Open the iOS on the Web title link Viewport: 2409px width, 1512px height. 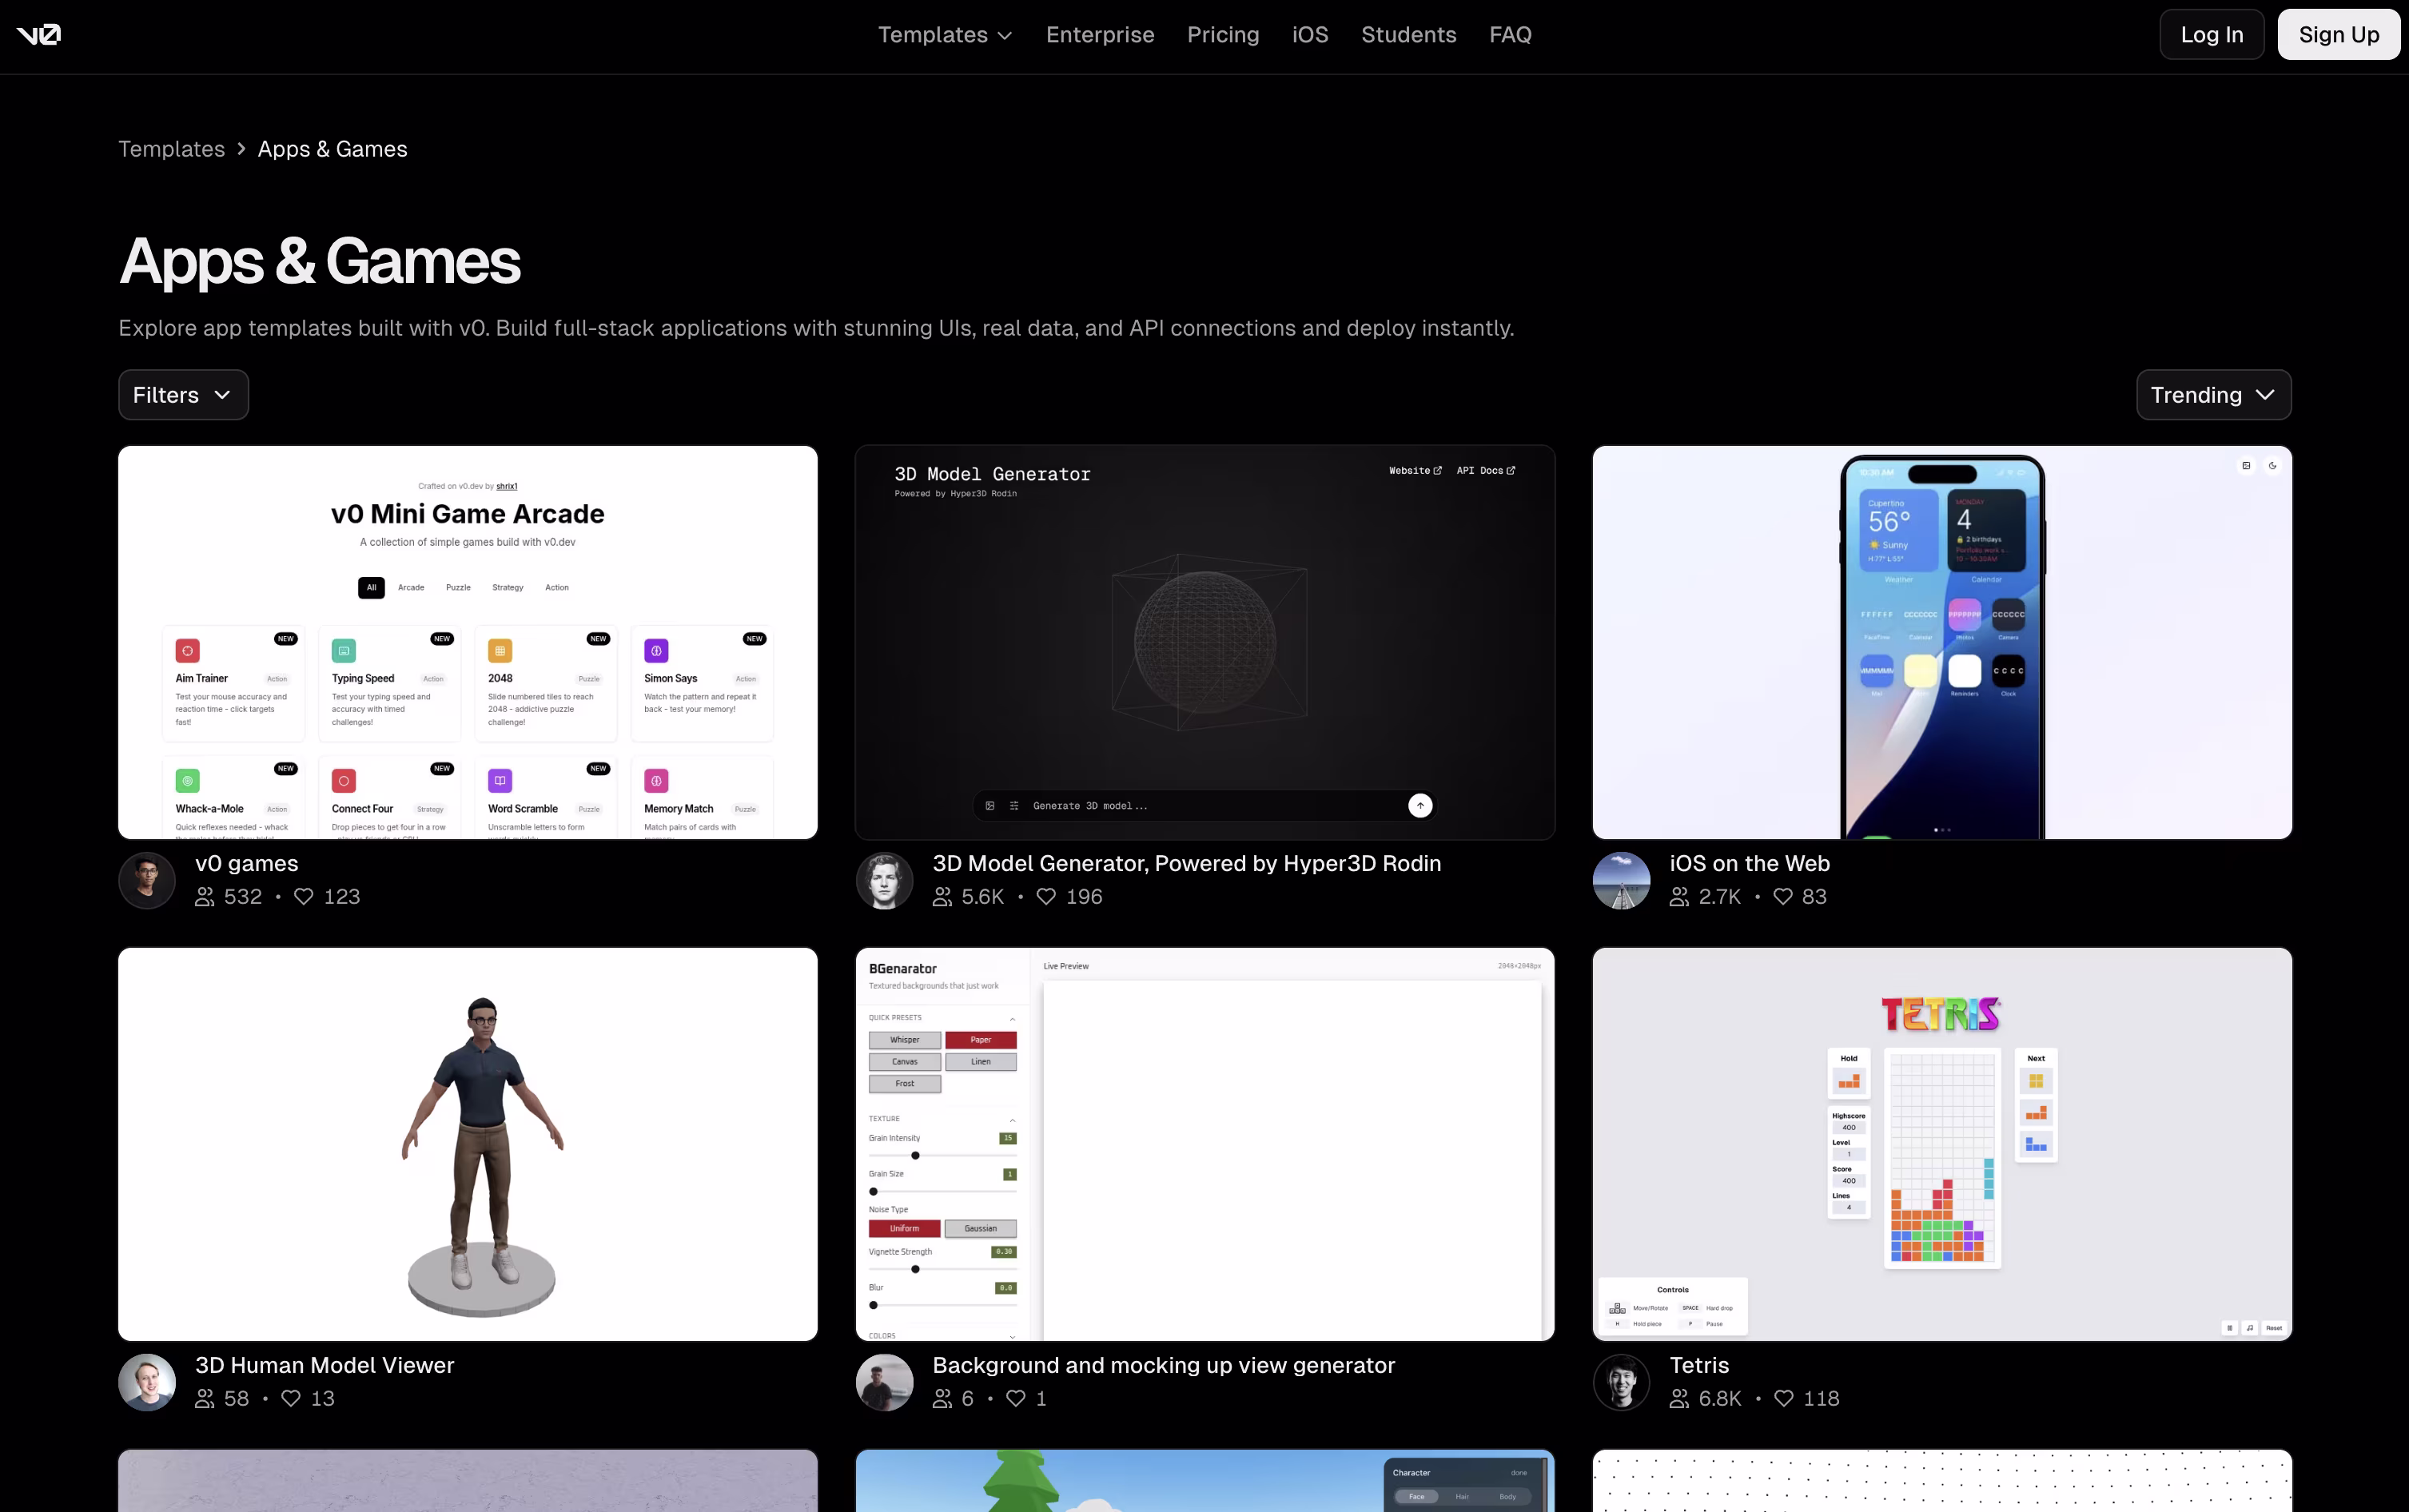[1749, 863]
